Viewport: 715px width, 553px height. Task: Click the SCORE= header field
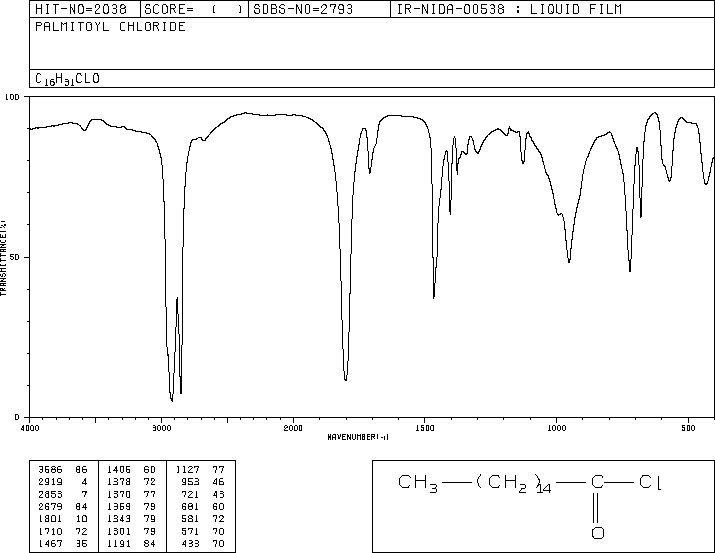[x=193, y=9]
